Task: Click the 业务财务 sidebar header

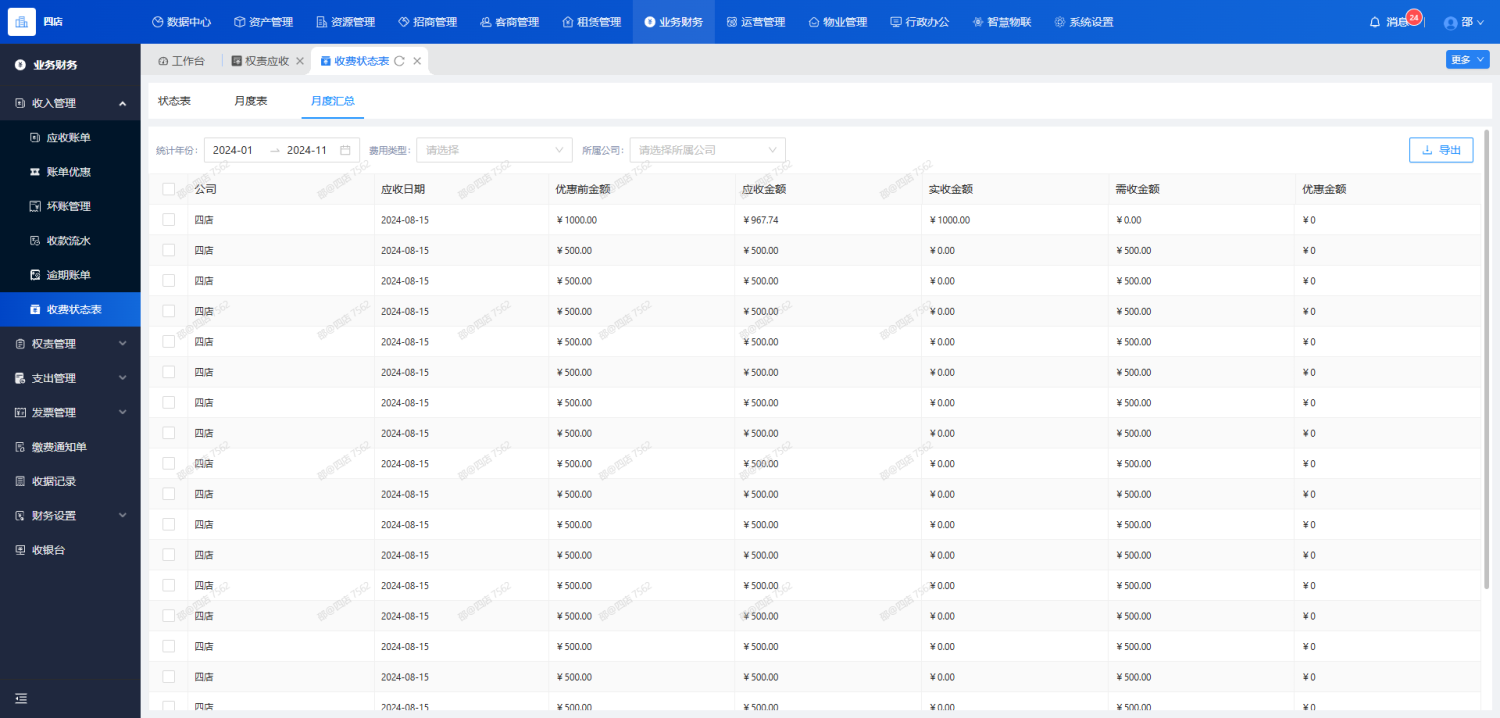Action: click(70, 65)
